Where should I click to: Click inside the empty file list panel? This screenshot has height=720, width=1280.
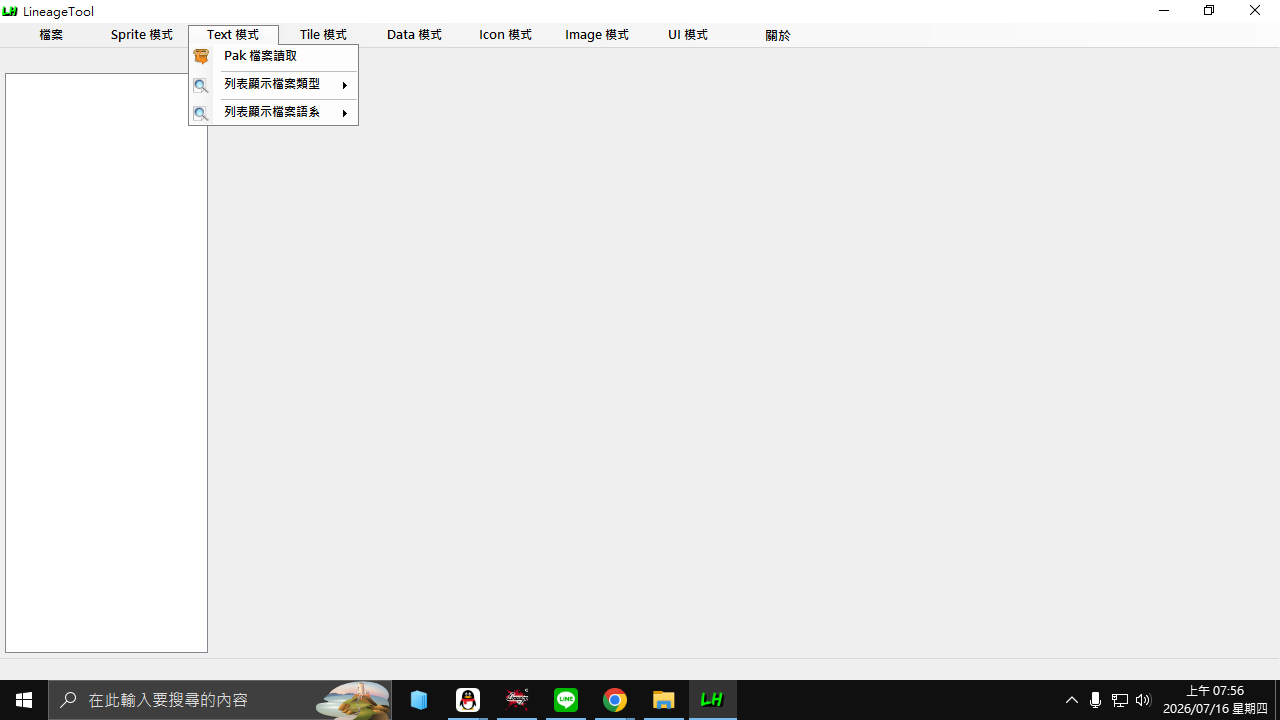106,363
